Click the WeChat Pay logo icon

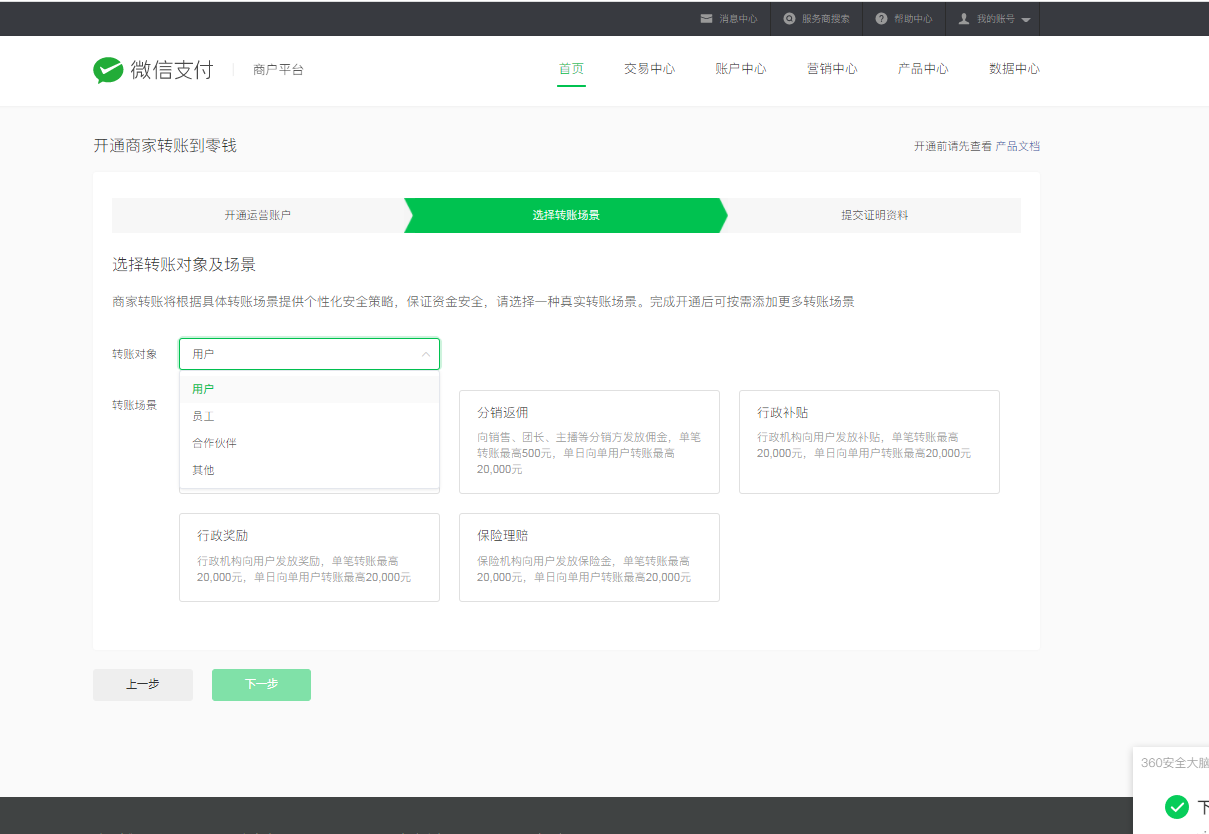(x=108, y=70)
